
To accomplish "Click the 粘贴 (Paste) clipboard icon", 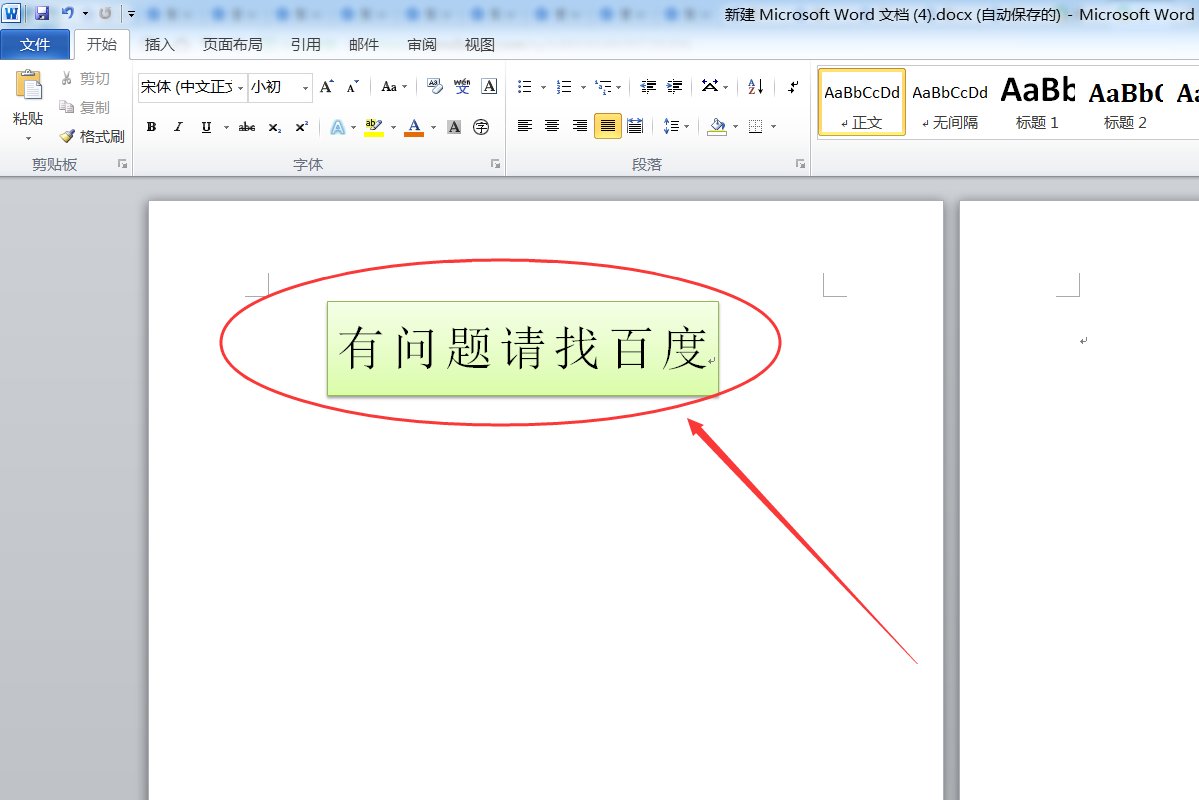I will tap(28, 85).
